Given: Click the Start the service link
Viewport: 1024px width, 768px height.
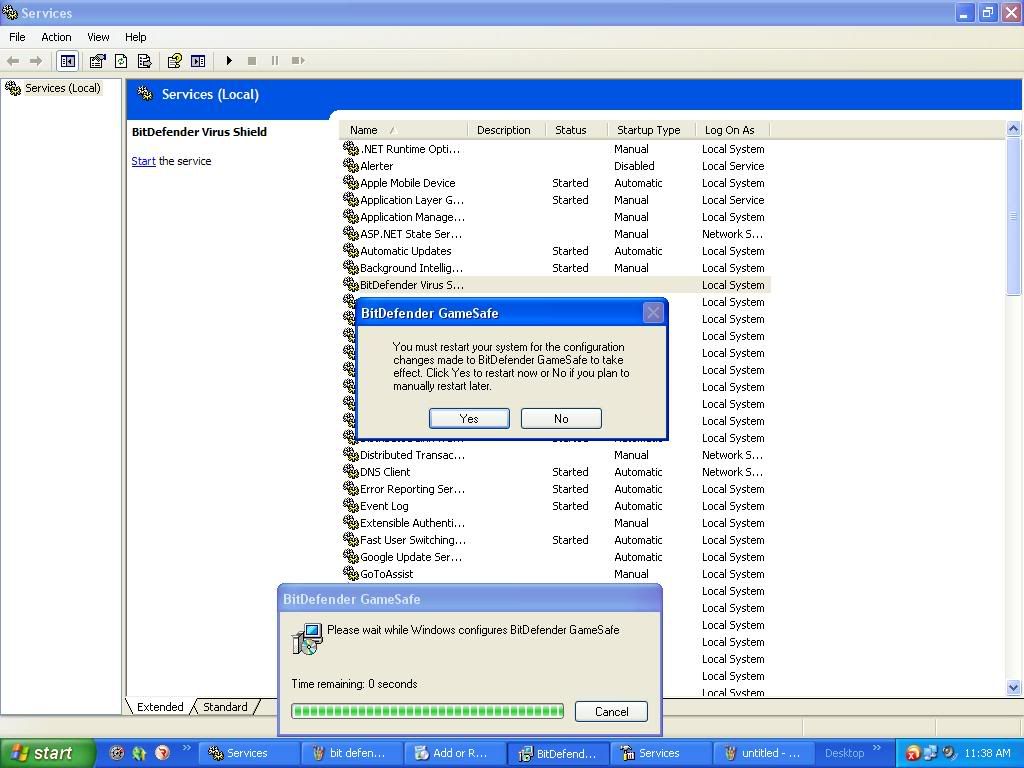Looking at the screenshot, I should (x=143, y=161).
